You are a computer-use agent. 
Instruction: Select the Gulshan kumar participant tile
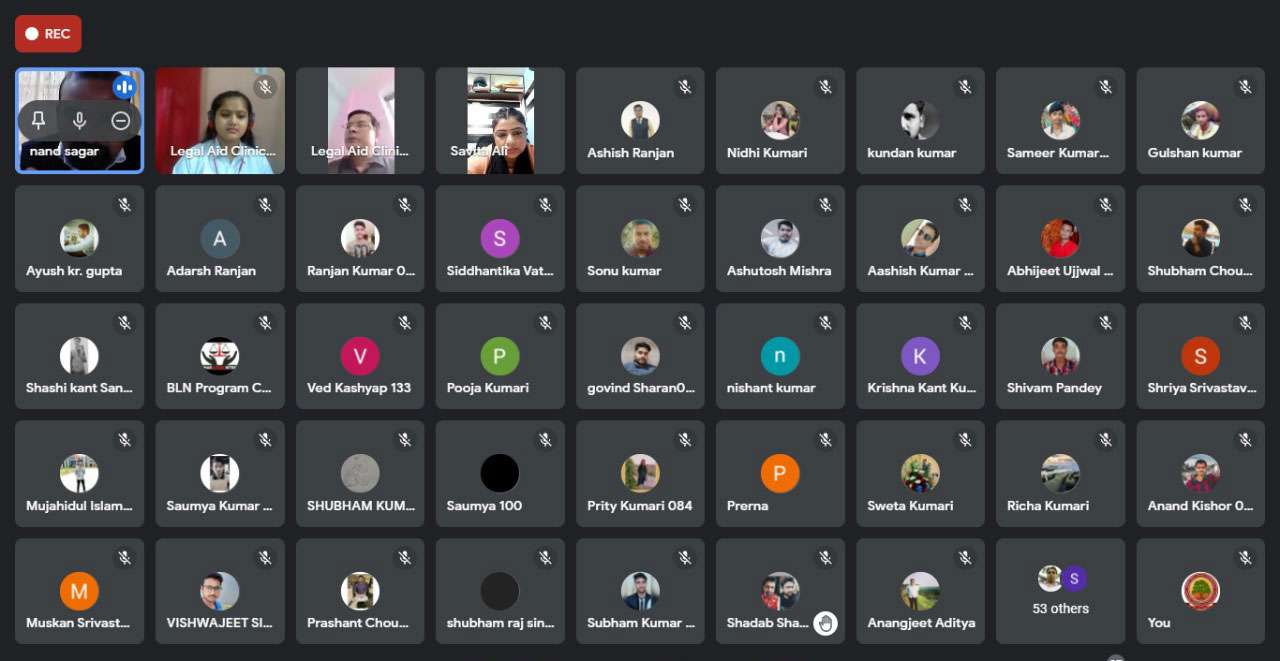tap(1200, 121)
